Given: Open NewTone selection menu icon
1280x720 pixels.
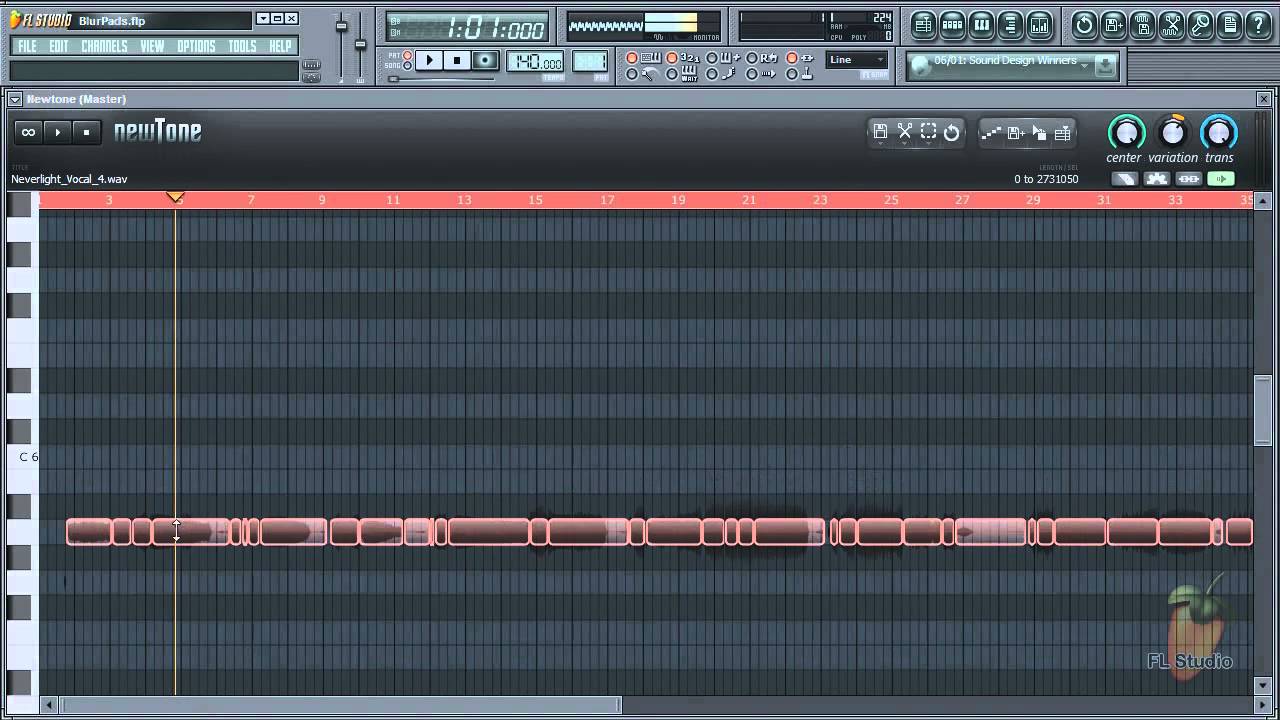Looking at the screenshot, I should [x=928, y=132].
